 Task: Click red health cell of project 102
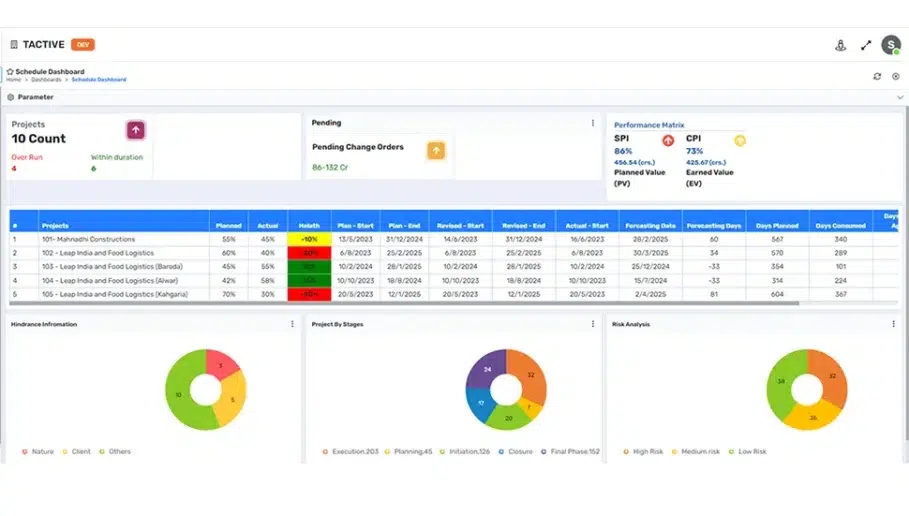click(309, 253)
